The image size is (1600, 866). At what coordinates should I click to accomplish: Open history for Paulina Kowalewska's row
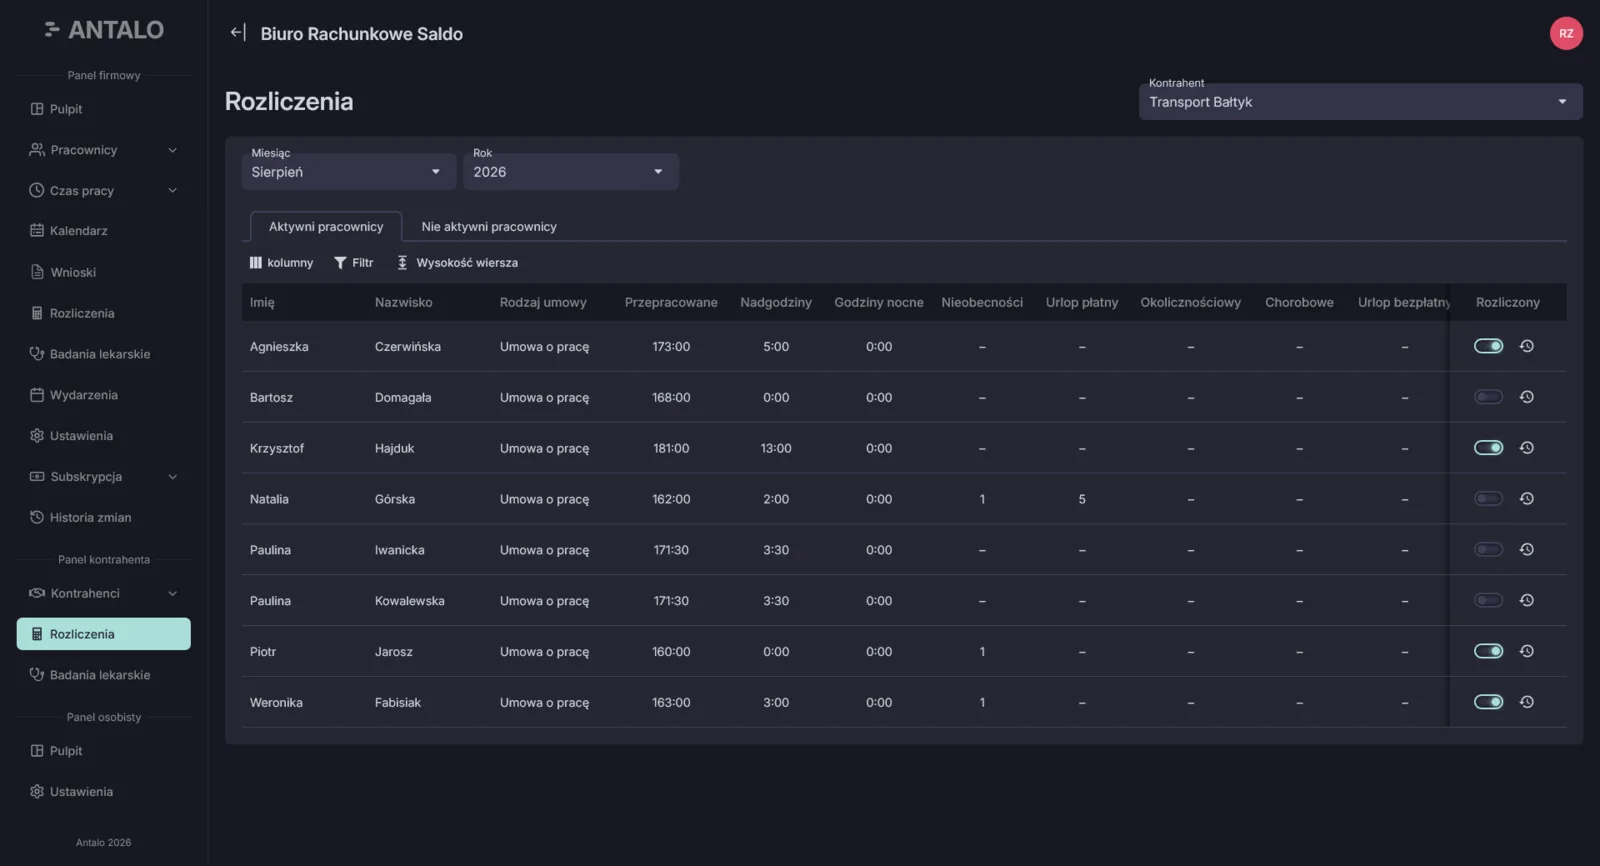(x=1527, y=601)
